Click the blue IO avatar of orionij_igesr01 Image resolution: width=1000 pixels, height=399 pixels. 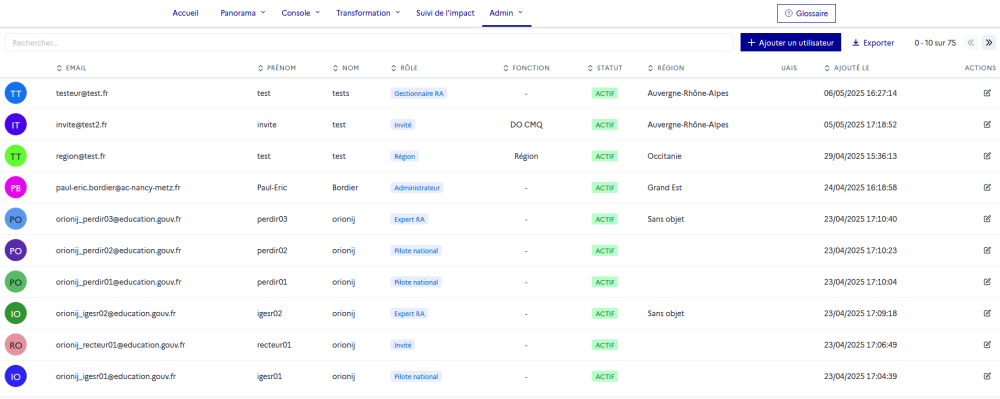[x=15, y=376]
